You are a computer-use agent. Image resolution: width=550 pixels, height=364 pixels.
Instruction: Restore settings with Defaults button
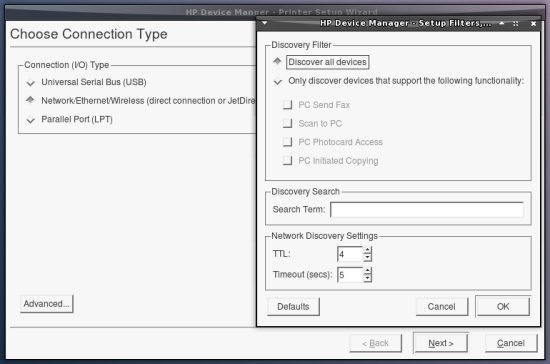click(x=293, y=306)
